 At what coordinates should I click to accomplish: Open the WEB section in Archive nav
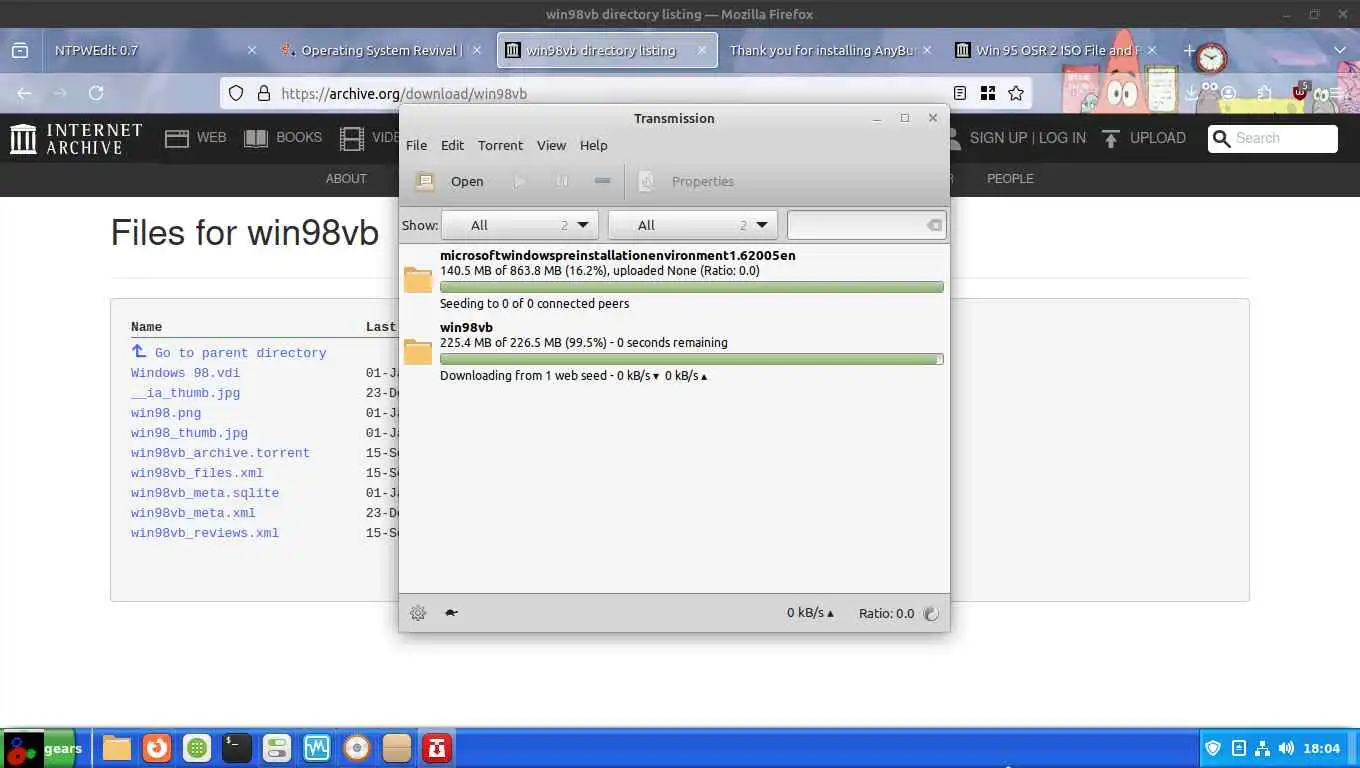coord(196,138)
